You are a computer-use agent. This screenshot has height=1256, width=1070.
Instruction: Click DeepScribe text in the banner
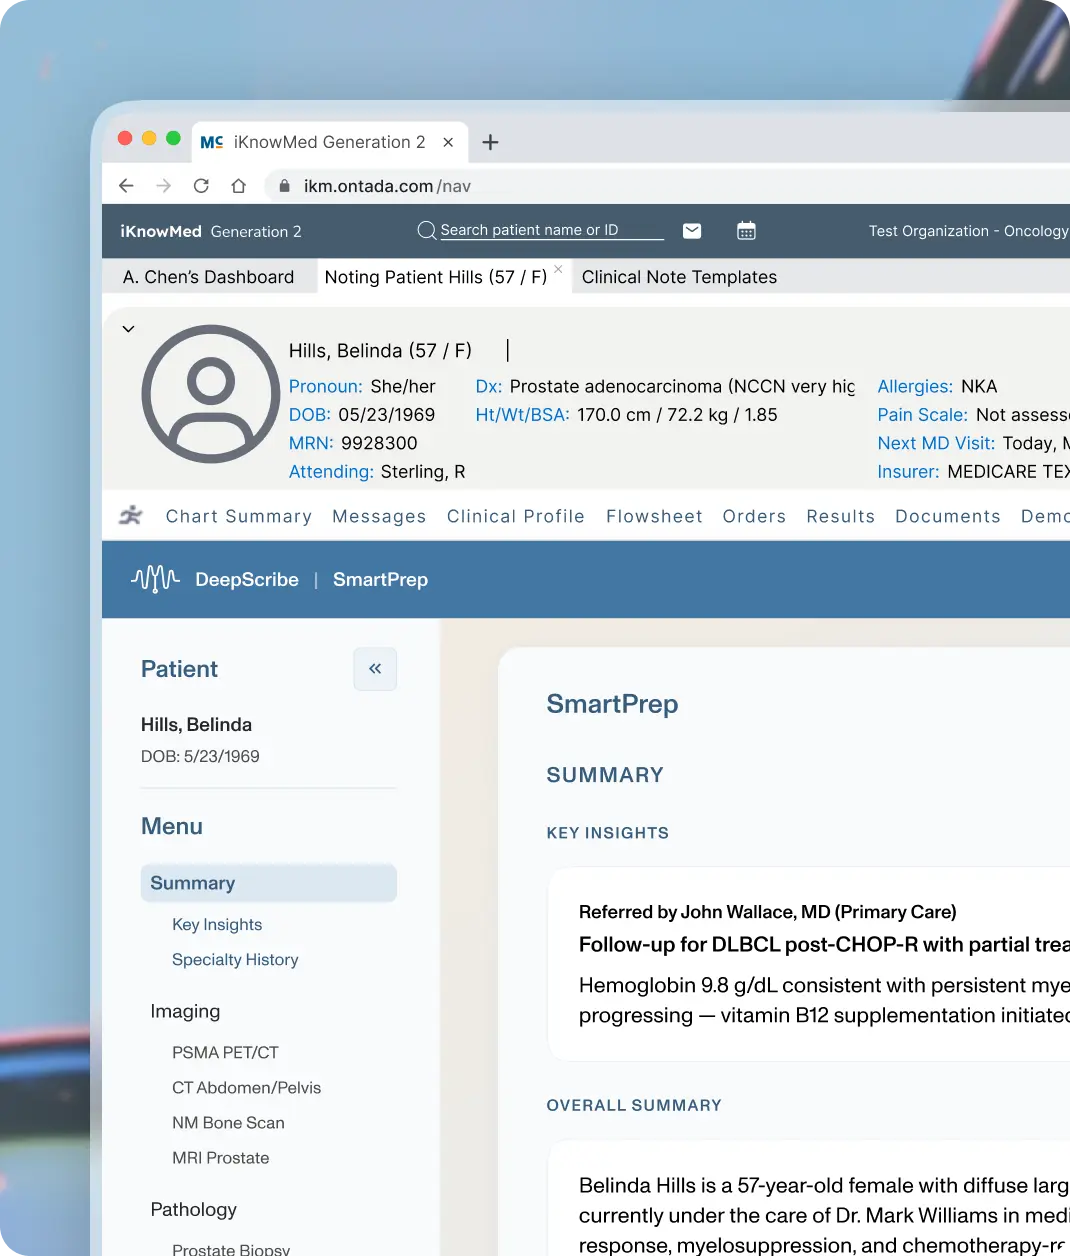pyautogui.click(x=247, y=579)
